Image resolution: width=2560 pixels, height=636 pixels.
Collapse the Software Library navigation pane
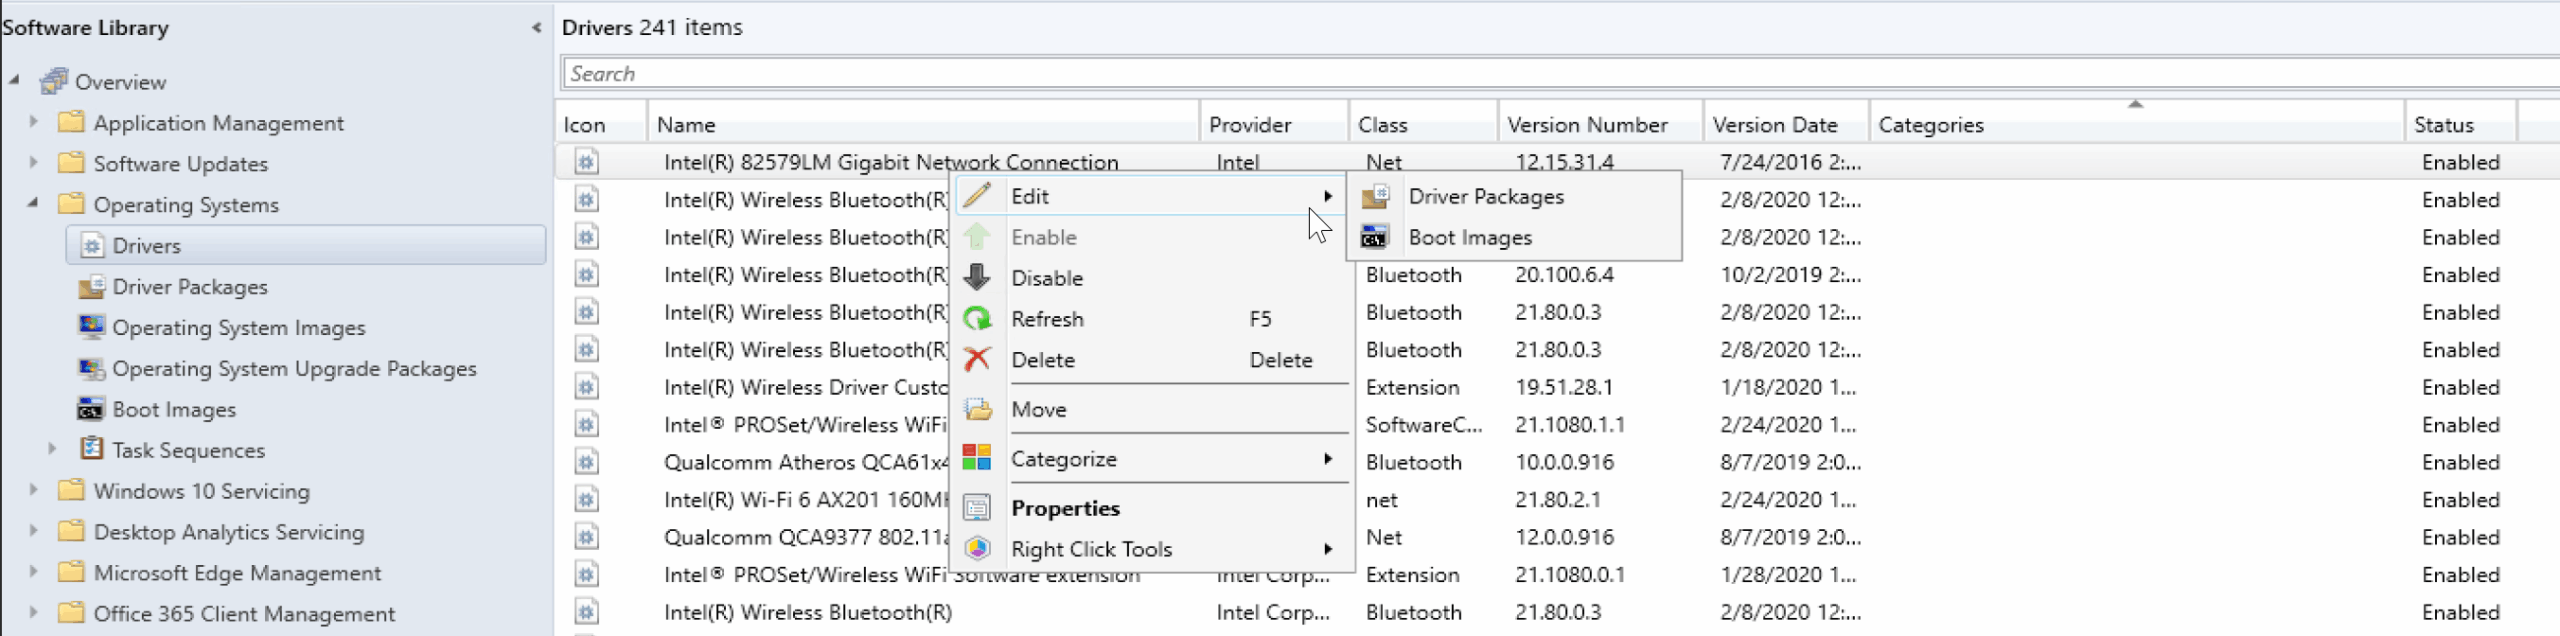[536, 28]
